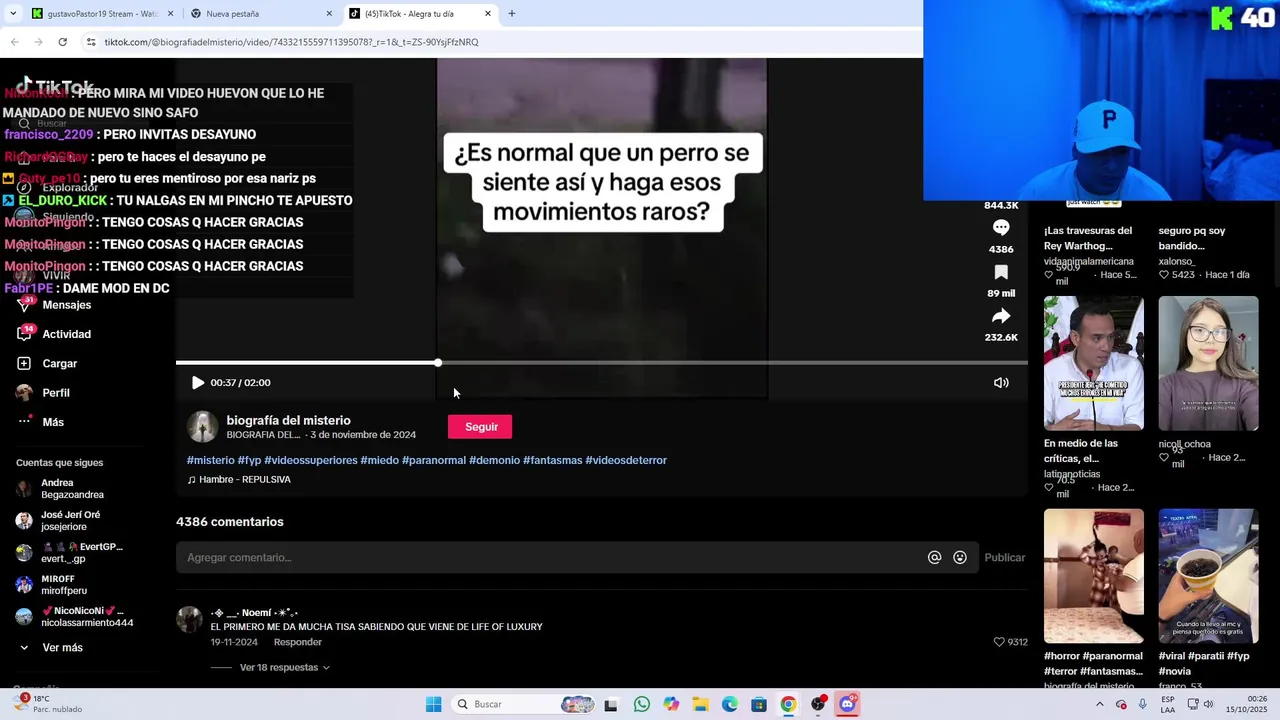Open Perfil in the sidebar
1280x720 pixels.
tap(55, 393)
